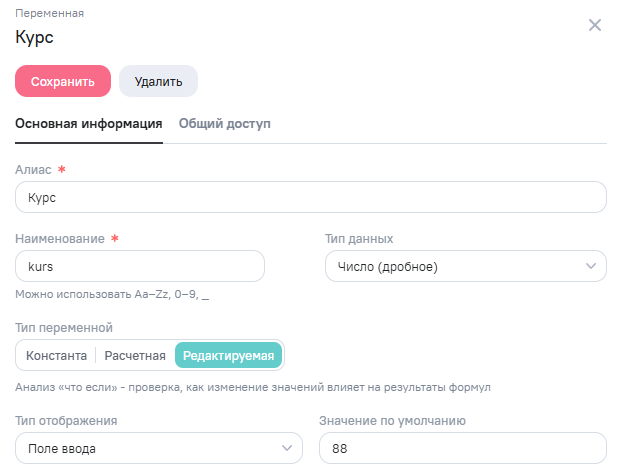622x473 pixels.
Task: Click into the Наименование field containing kurs
Action: (x=140, y=267)
